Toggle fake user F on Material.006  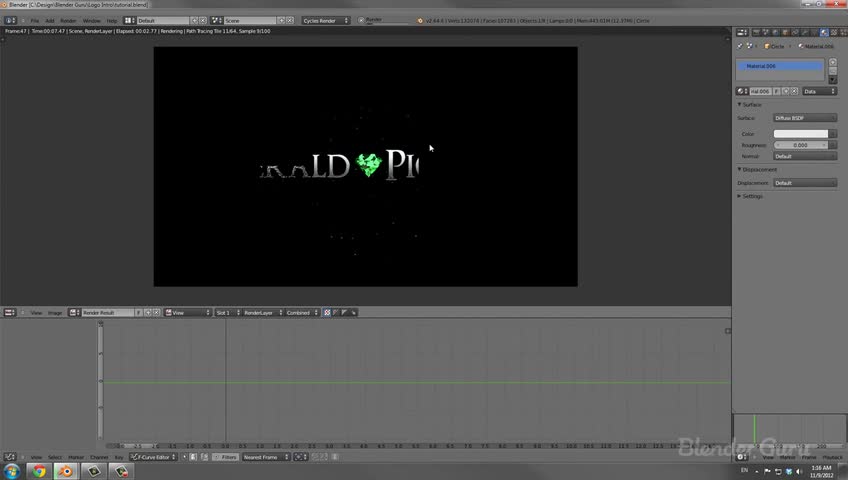[777, 91]
